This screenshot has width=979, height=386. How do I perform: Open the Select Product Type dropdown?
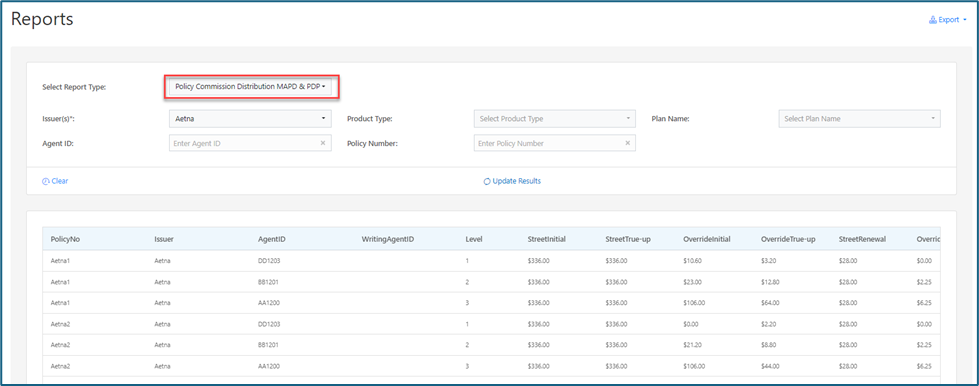[x=555, y=119]
